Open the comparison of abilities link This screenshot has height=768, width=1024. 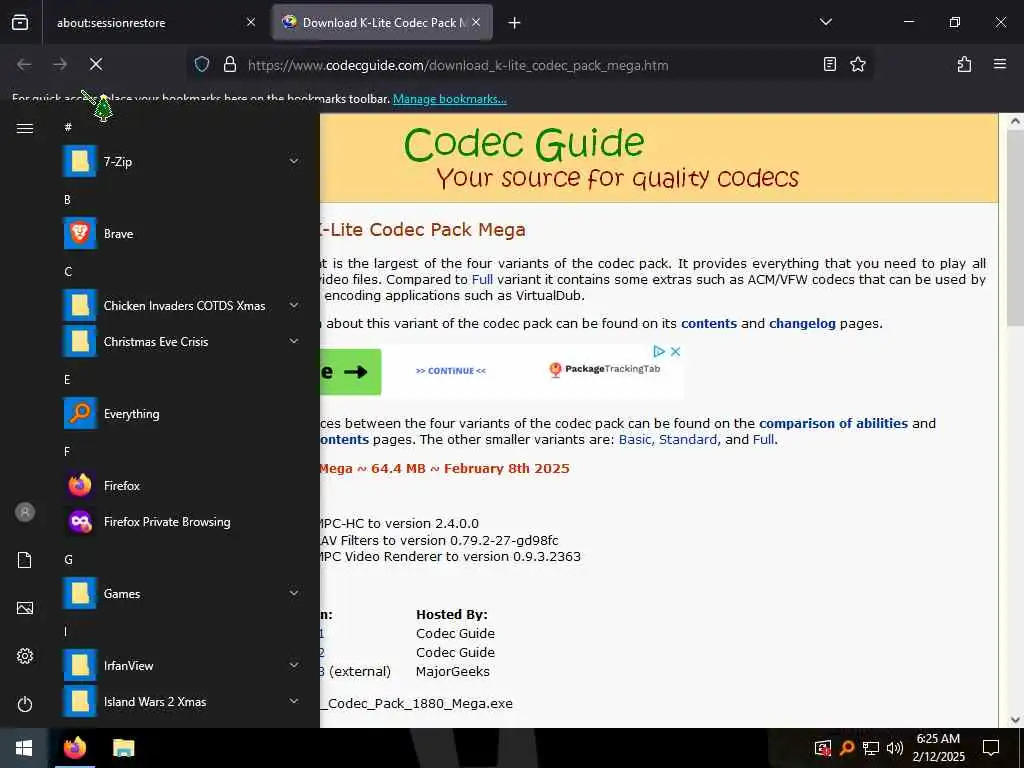833,423
